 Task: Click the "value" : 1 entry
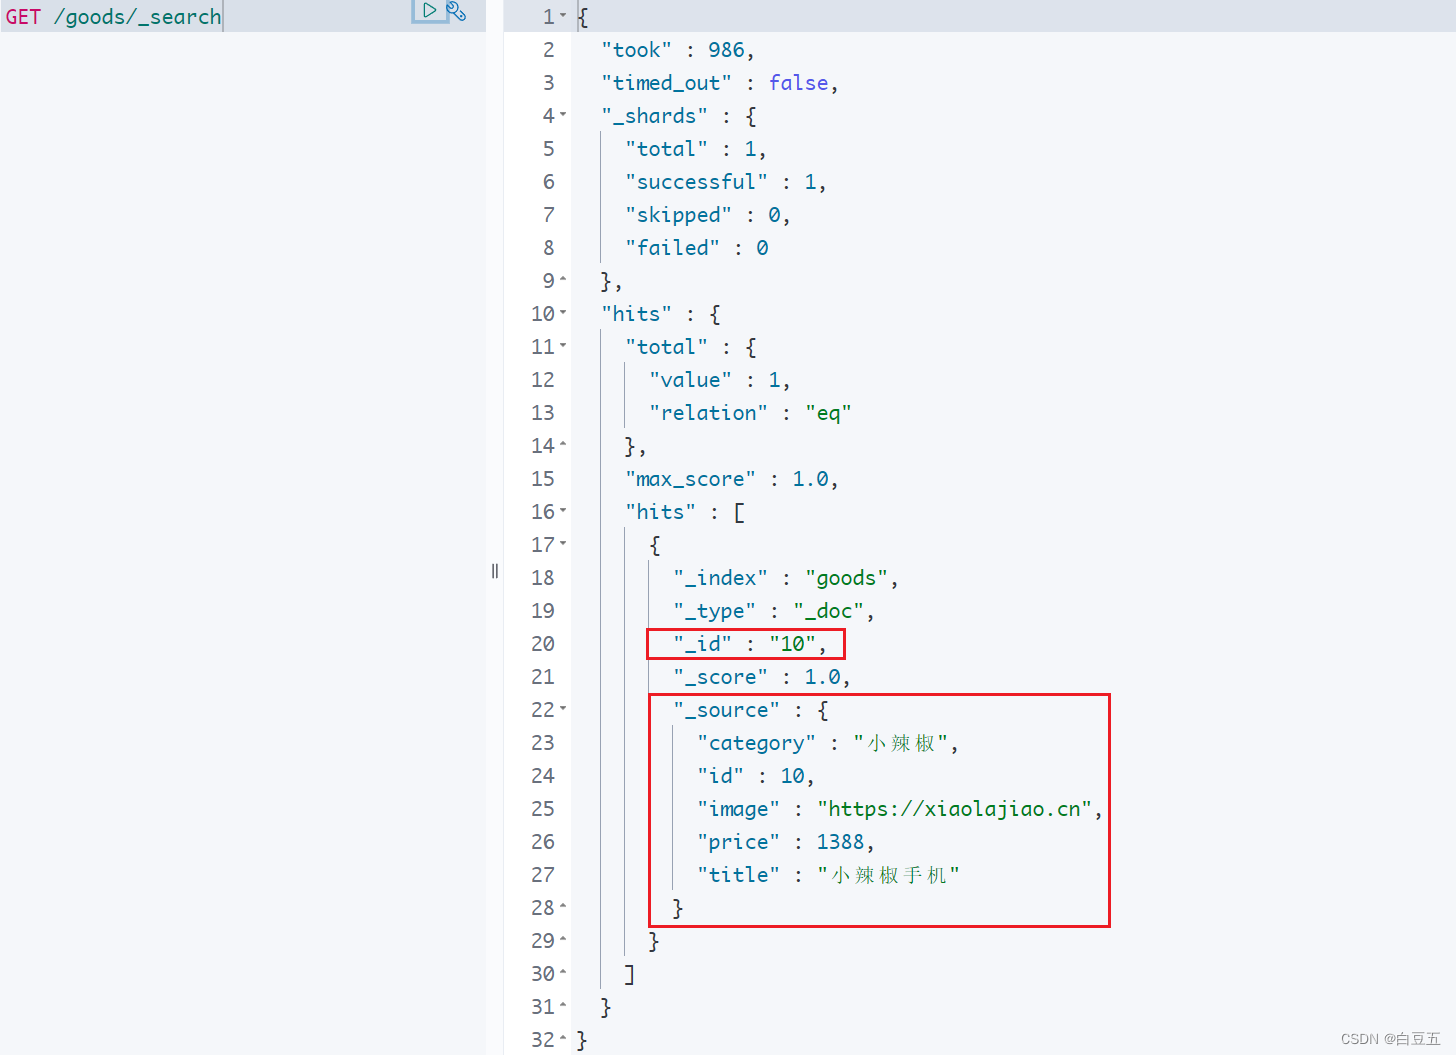tap(719, 380)
